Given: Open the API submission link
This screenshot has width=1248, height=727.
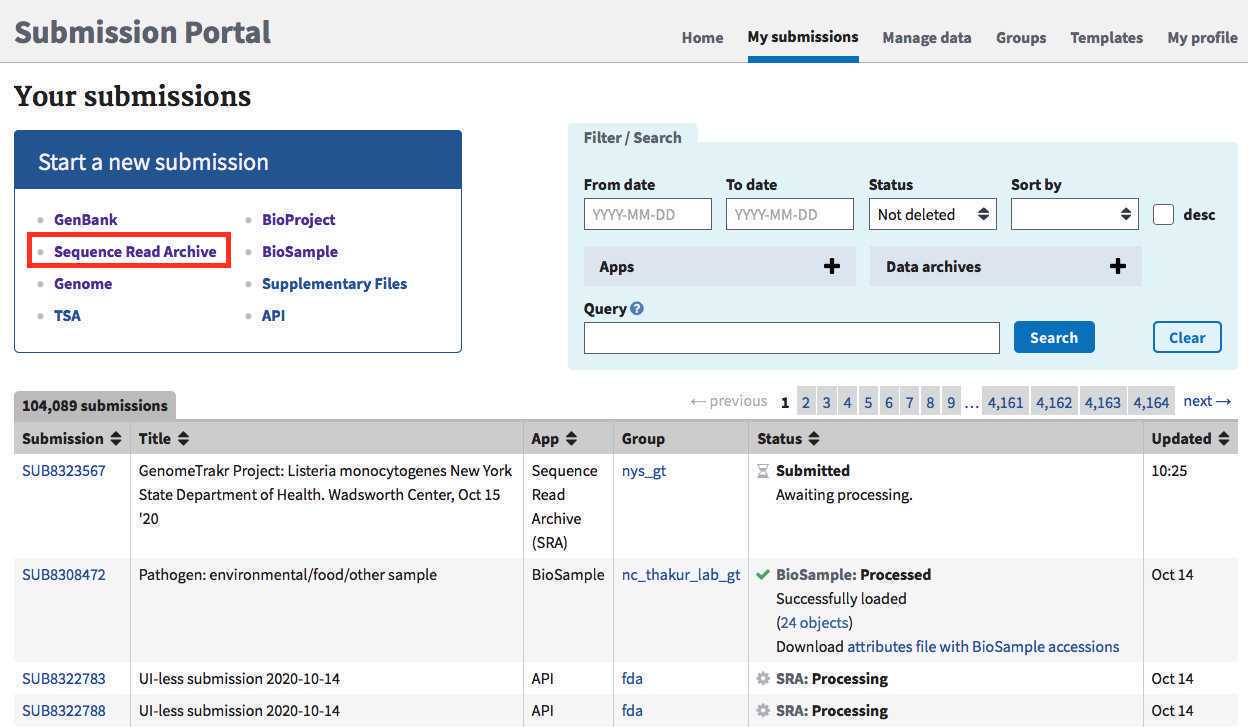Looking at the screenshot, I should point(273,315).
